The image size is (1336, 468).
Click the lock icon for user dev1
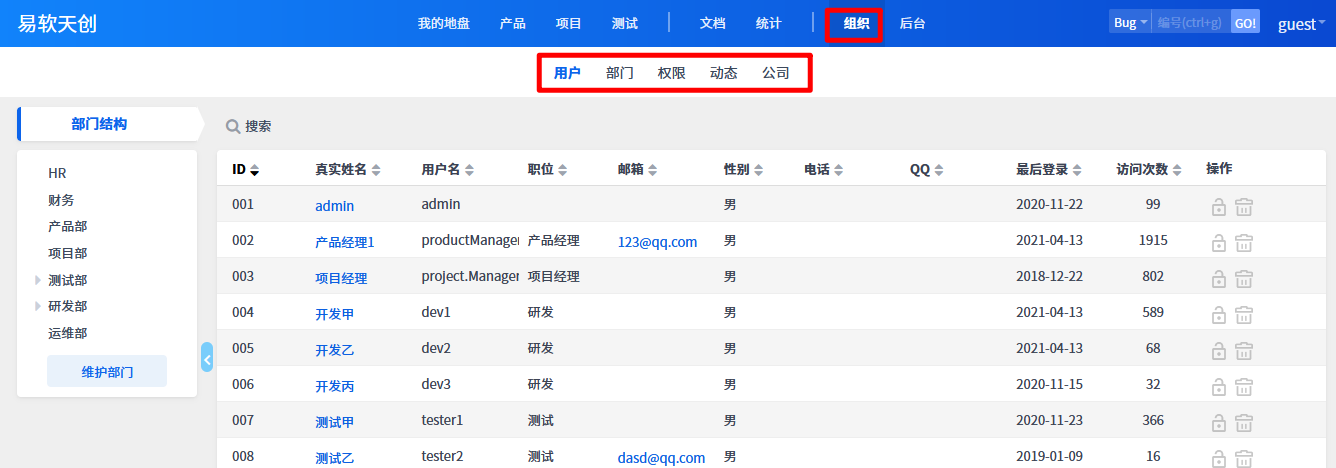coord(1218,315)
